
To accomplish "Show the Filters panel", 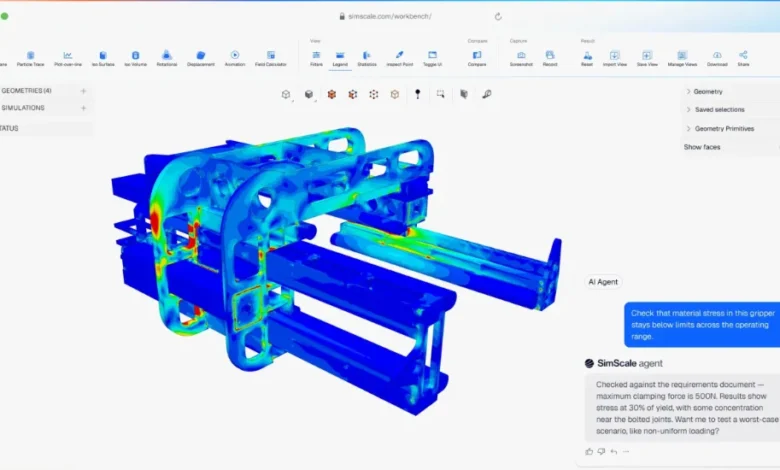I will [x=316, y=58].
